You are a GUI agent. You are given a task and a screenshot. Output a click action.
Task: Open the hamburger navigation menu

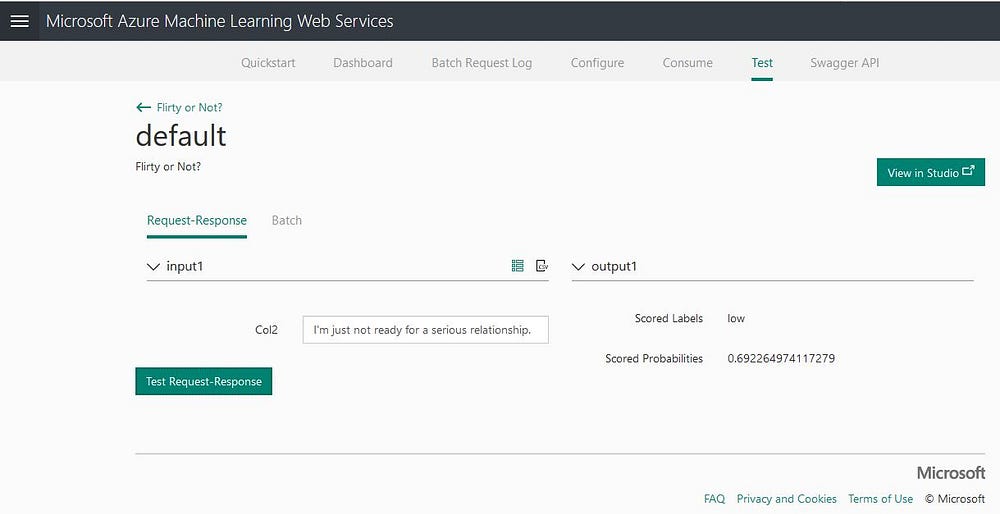[x=19, y=21]
